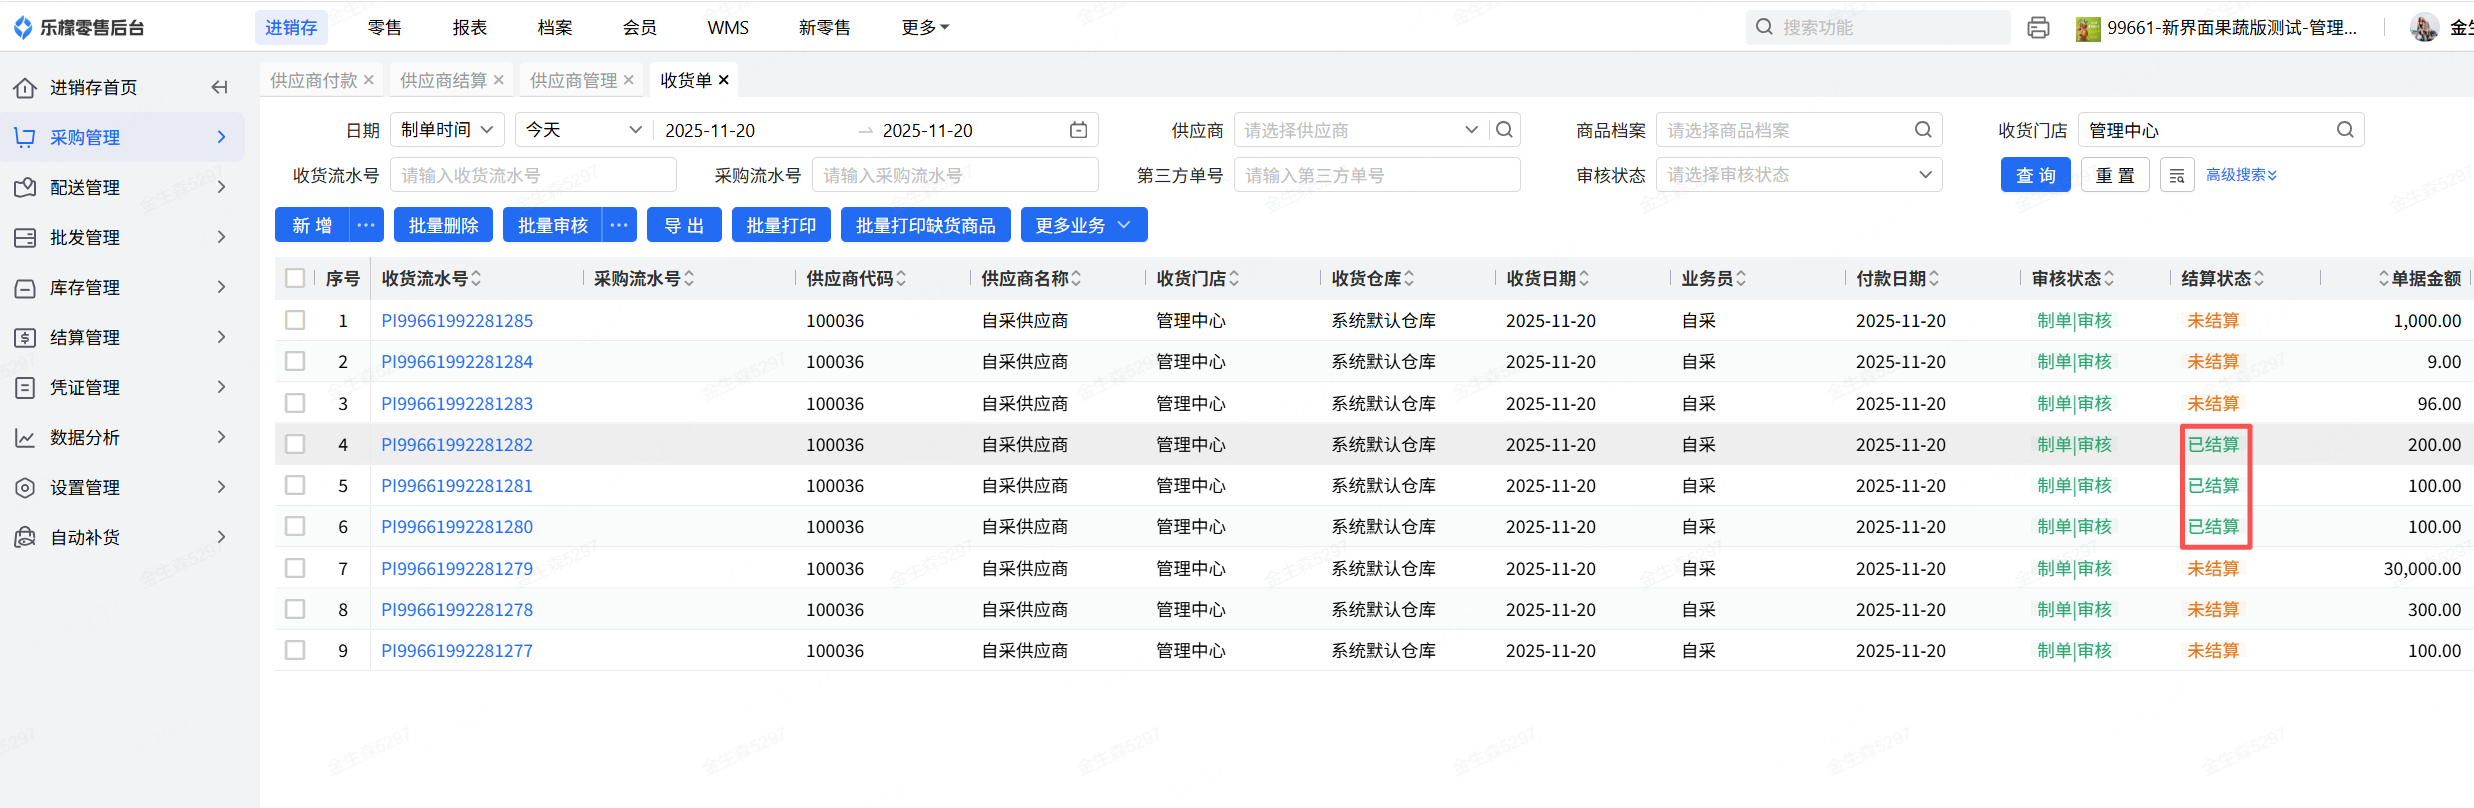Check the select-all checkbox in table header
This screenshot has width=2474, height=808.
coord(295,278)
